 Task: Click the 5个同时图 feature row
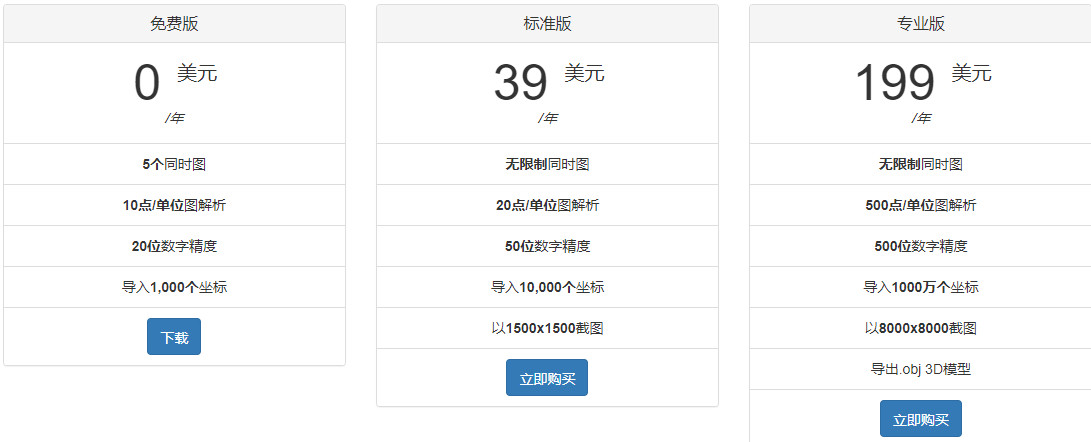(x=174, y=164)
